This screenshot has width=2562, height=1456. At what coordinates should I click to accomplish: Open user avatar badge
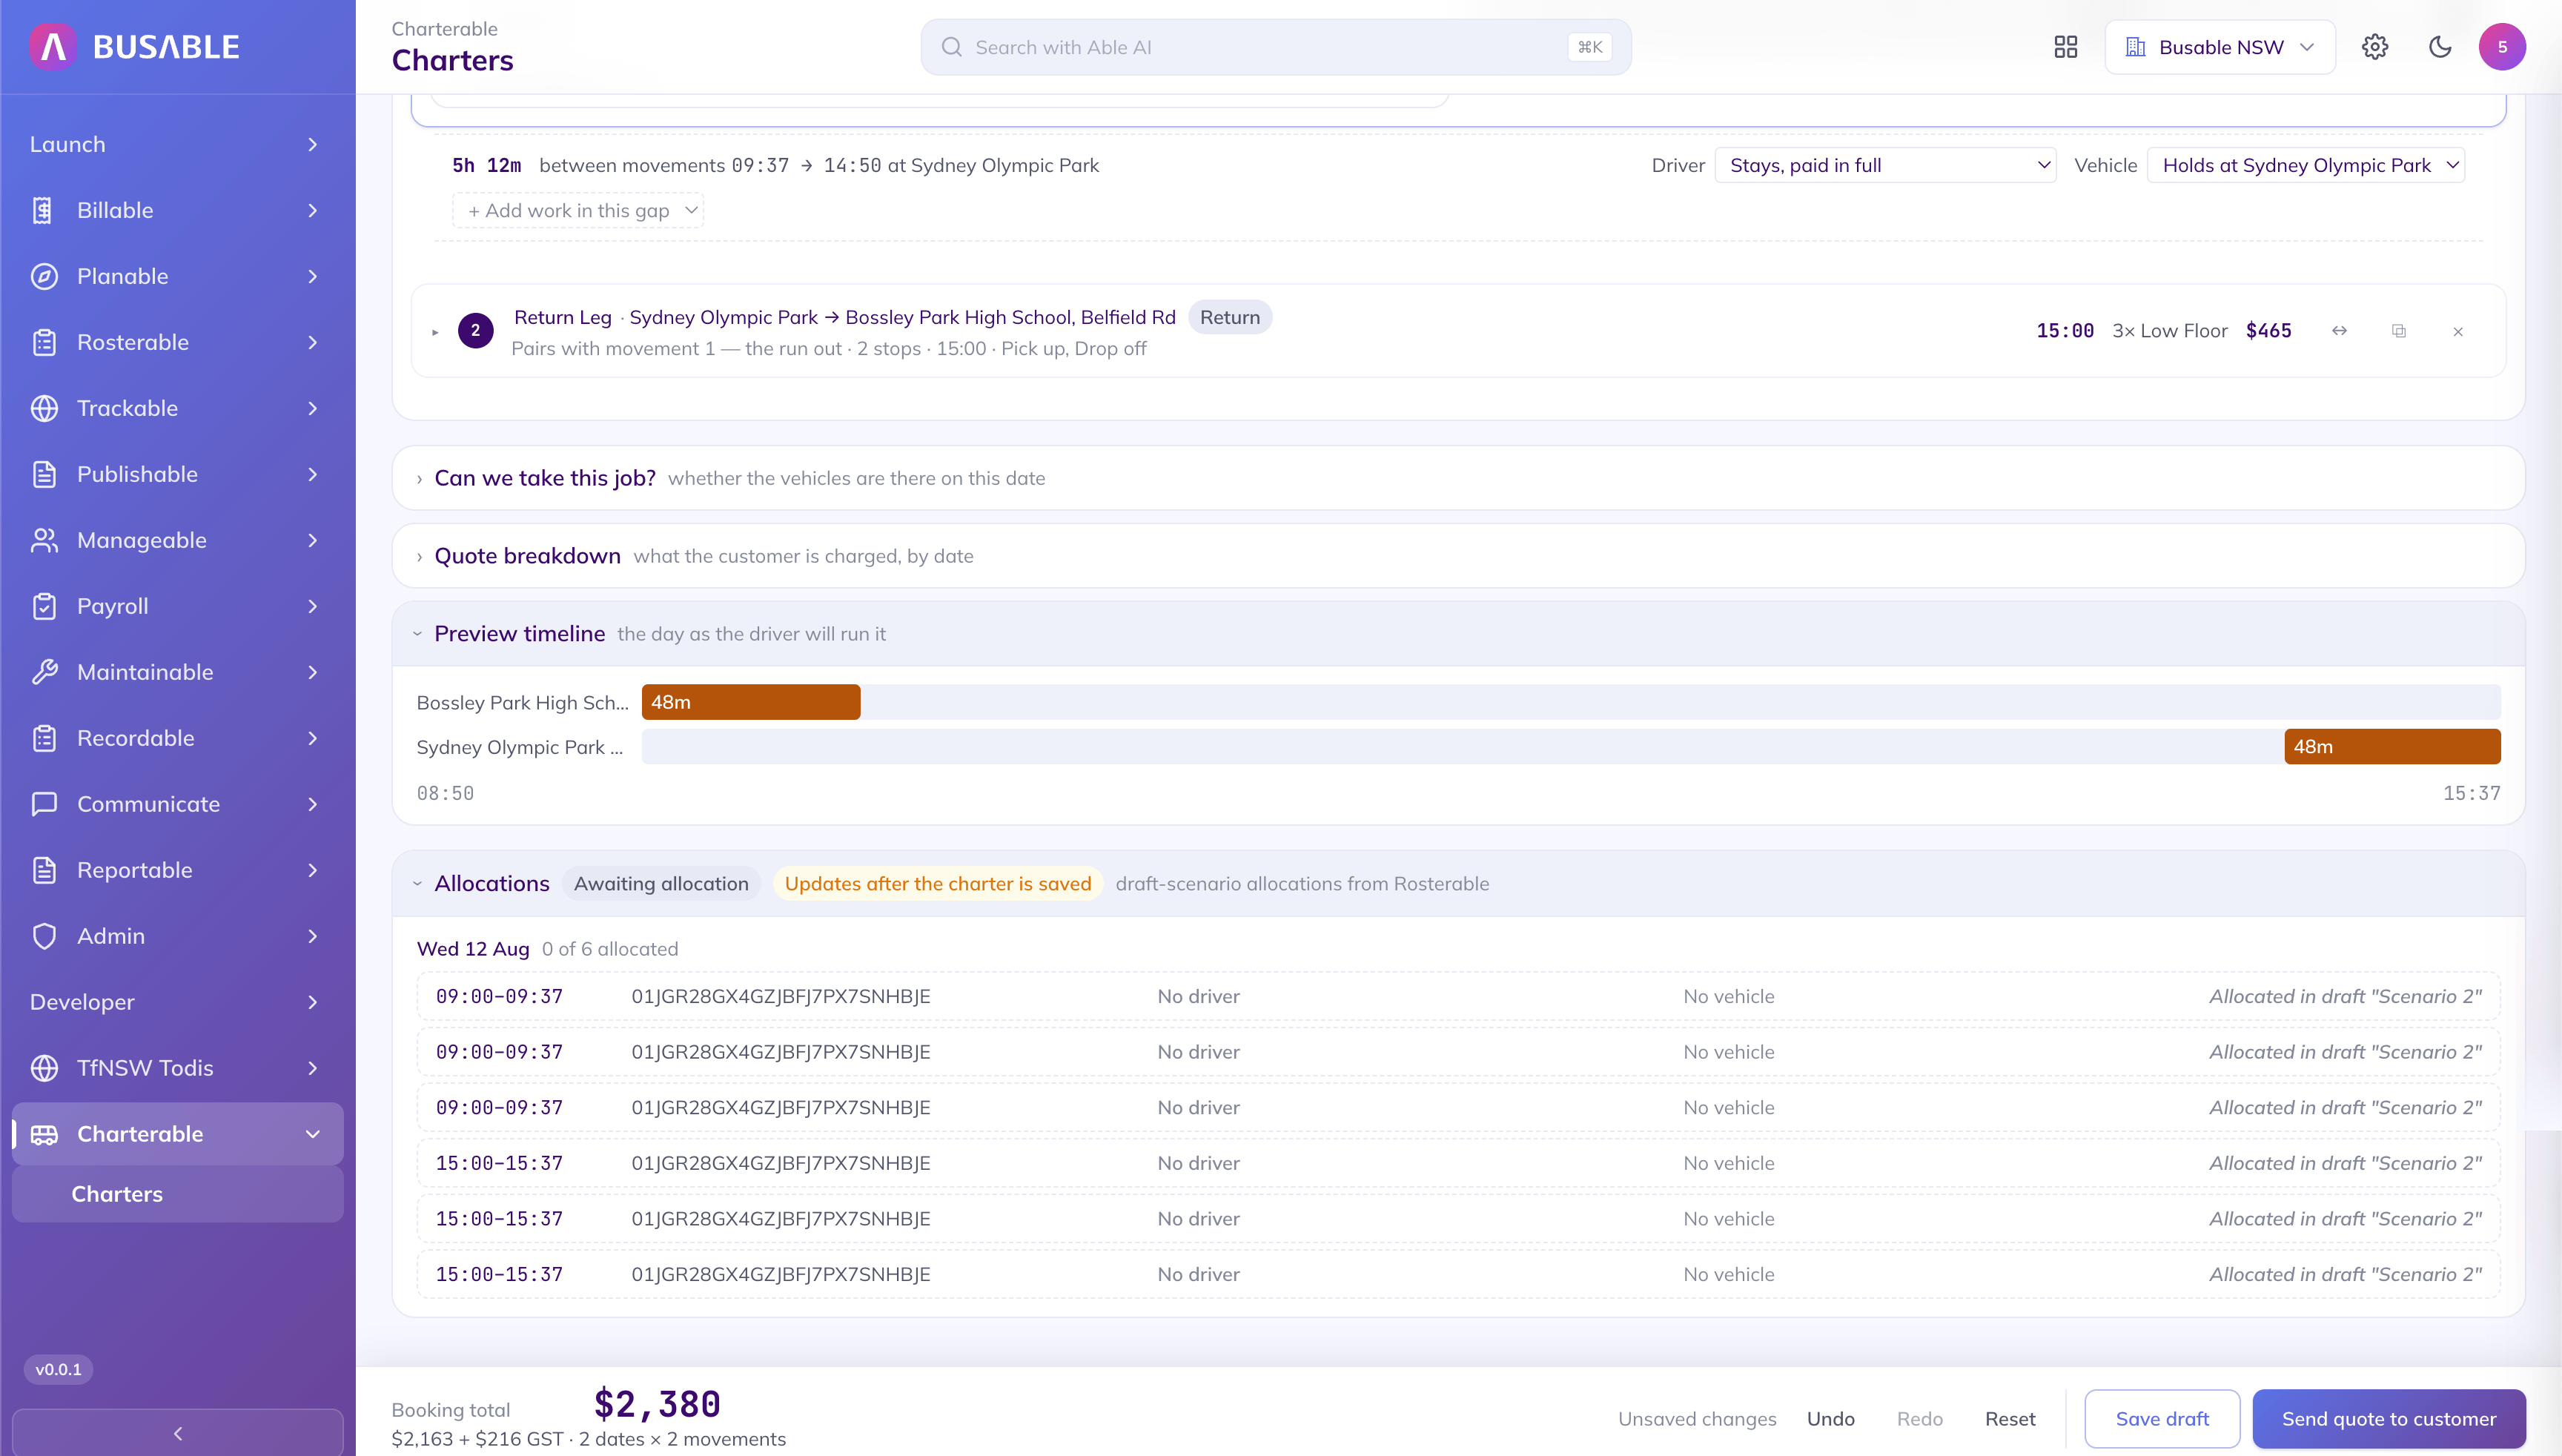coord(2502,47)
